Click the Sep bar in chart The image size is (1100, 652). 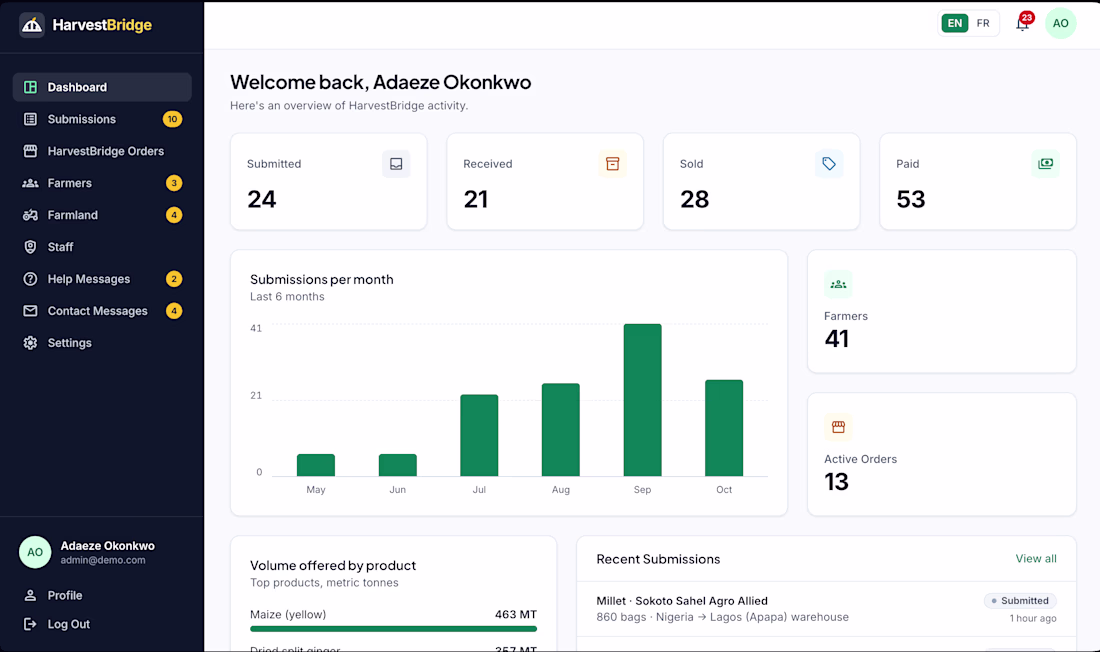[643, 400]
